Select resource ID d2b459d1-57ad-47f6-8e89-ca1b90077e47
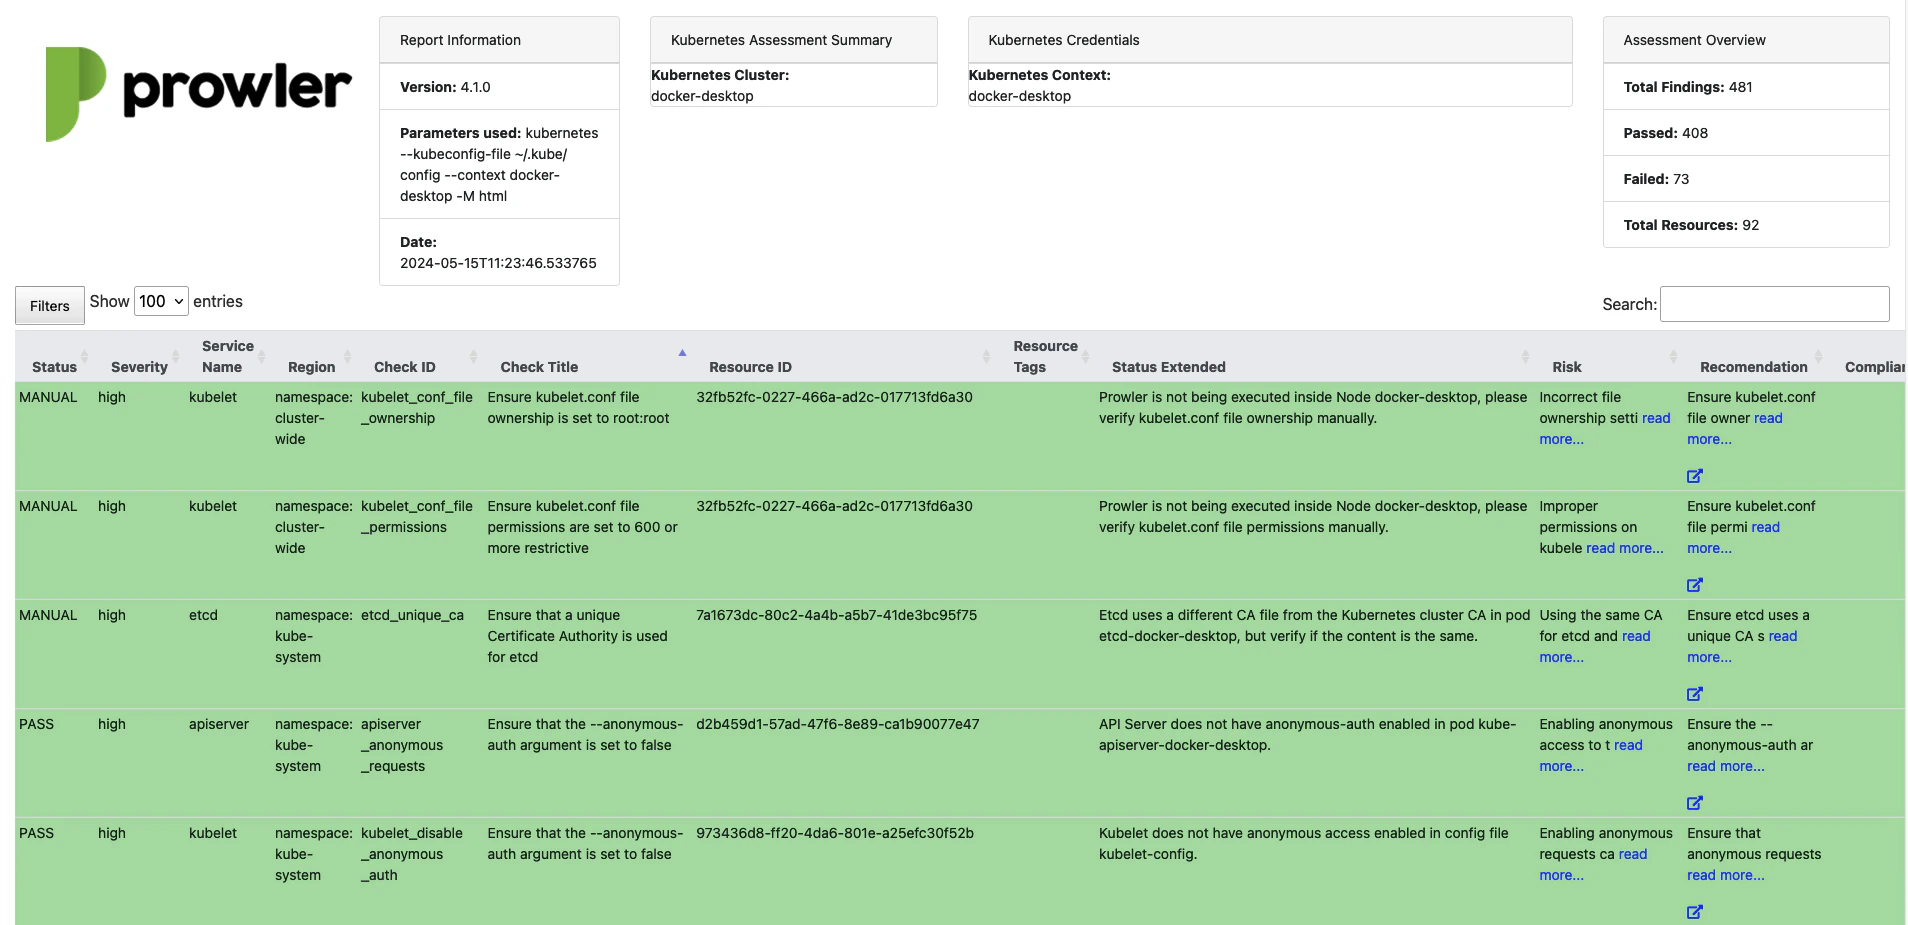 point(837,724)
